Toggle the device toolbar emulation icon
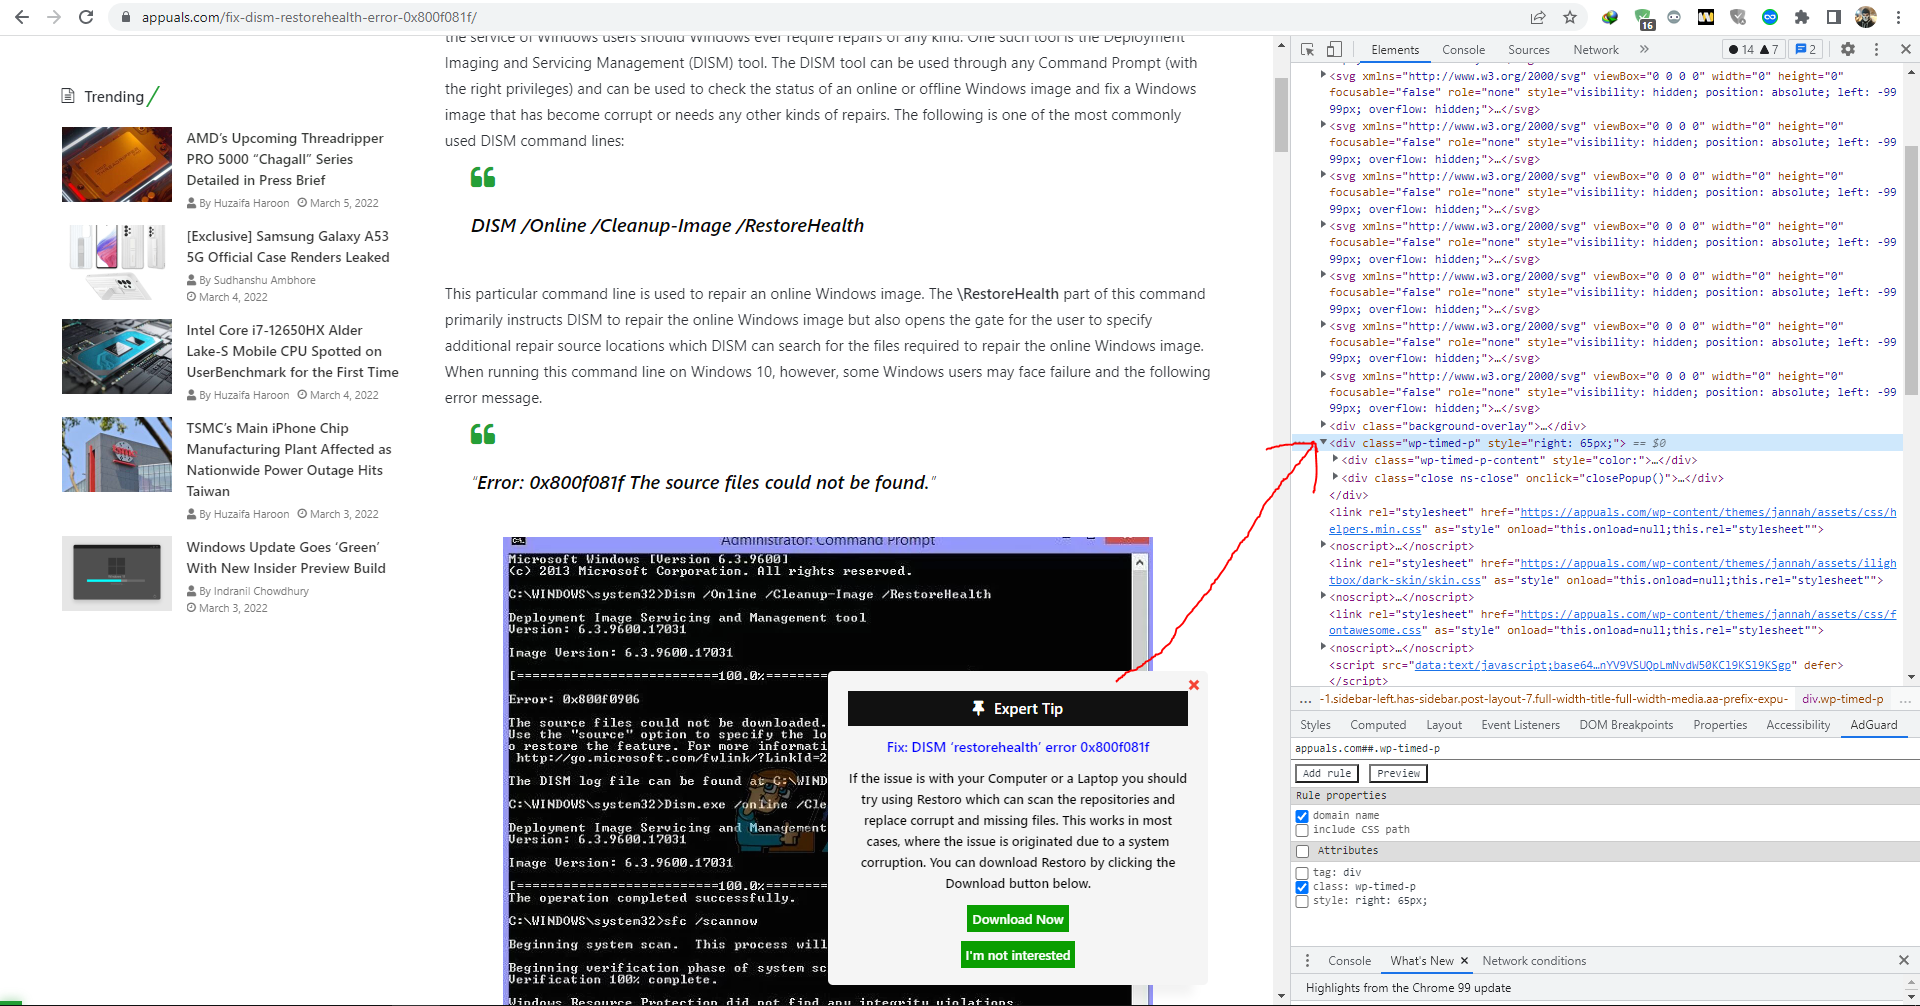Image resolution: width=1920 pixels, height=1006 pixels. tap(1334, 49)
